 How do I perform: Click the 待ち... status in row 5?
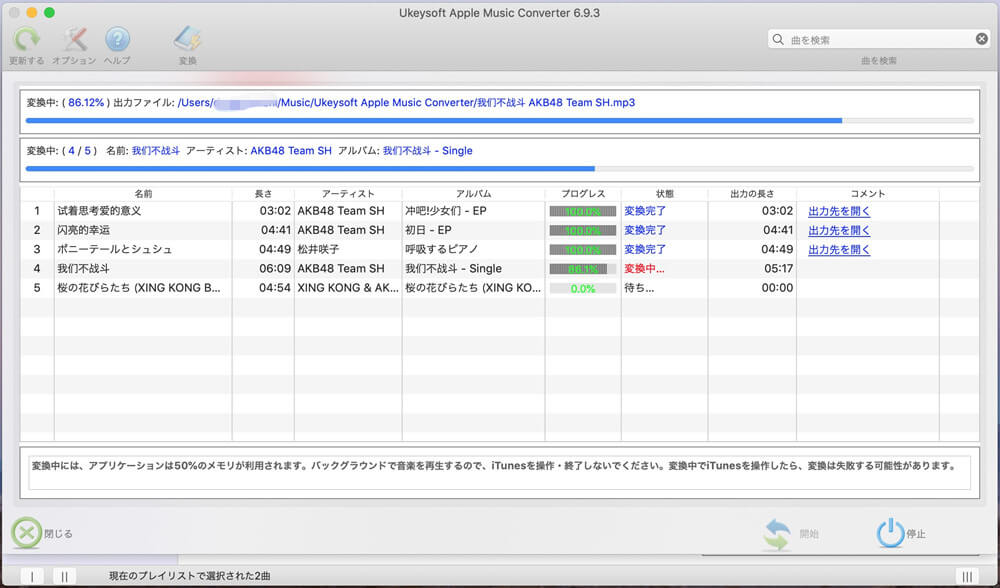[x=639, y=288]
